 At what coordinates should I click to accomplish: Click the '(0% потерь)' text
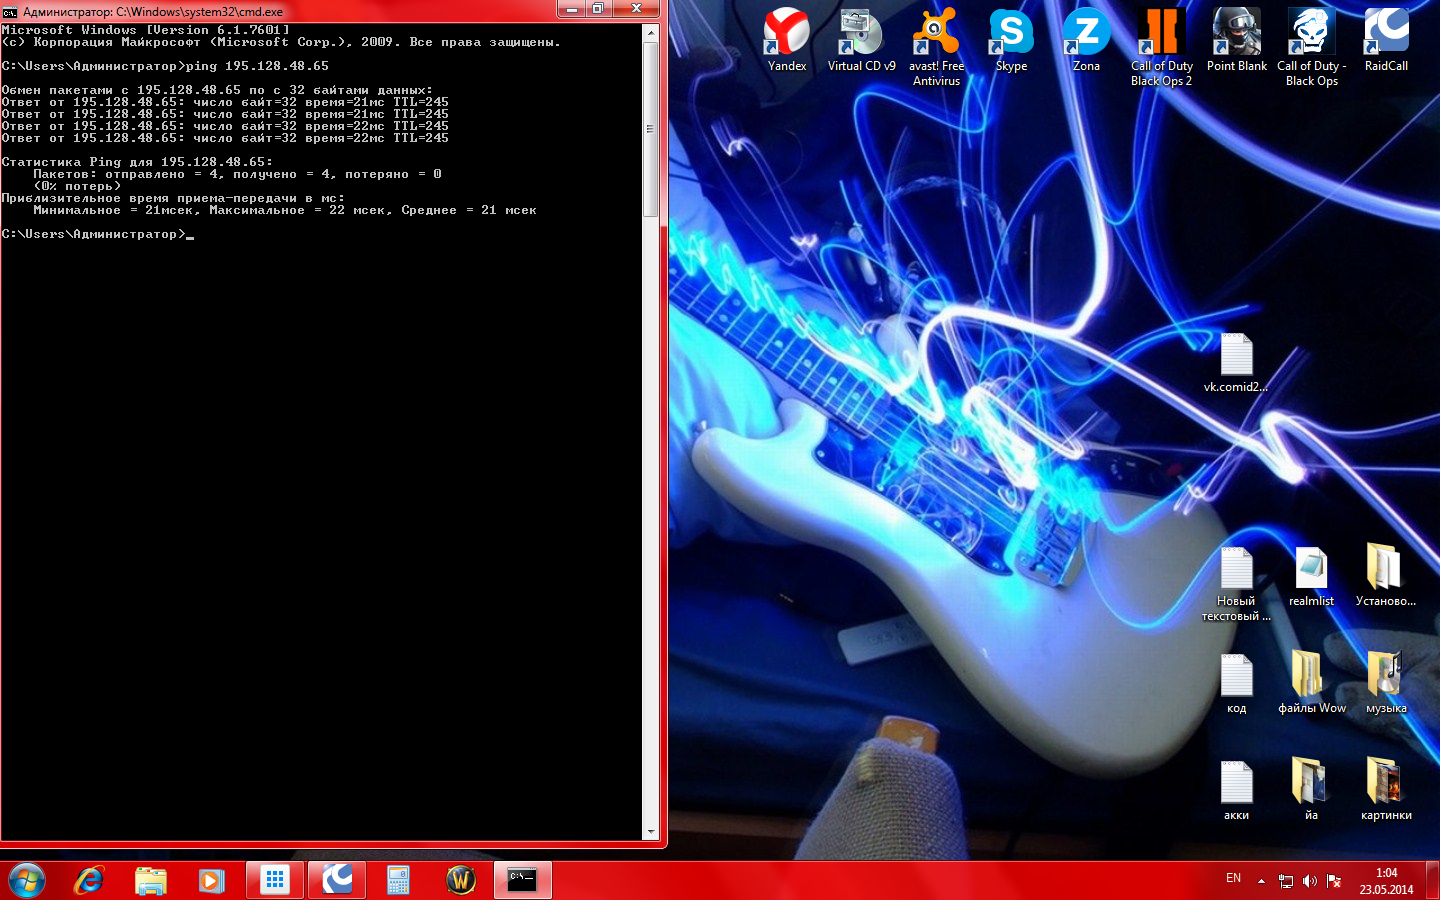77,186
